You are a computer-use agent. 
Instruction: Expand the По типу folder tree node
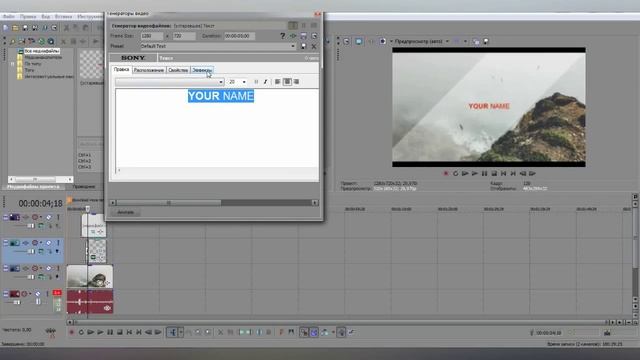point(12,64)
